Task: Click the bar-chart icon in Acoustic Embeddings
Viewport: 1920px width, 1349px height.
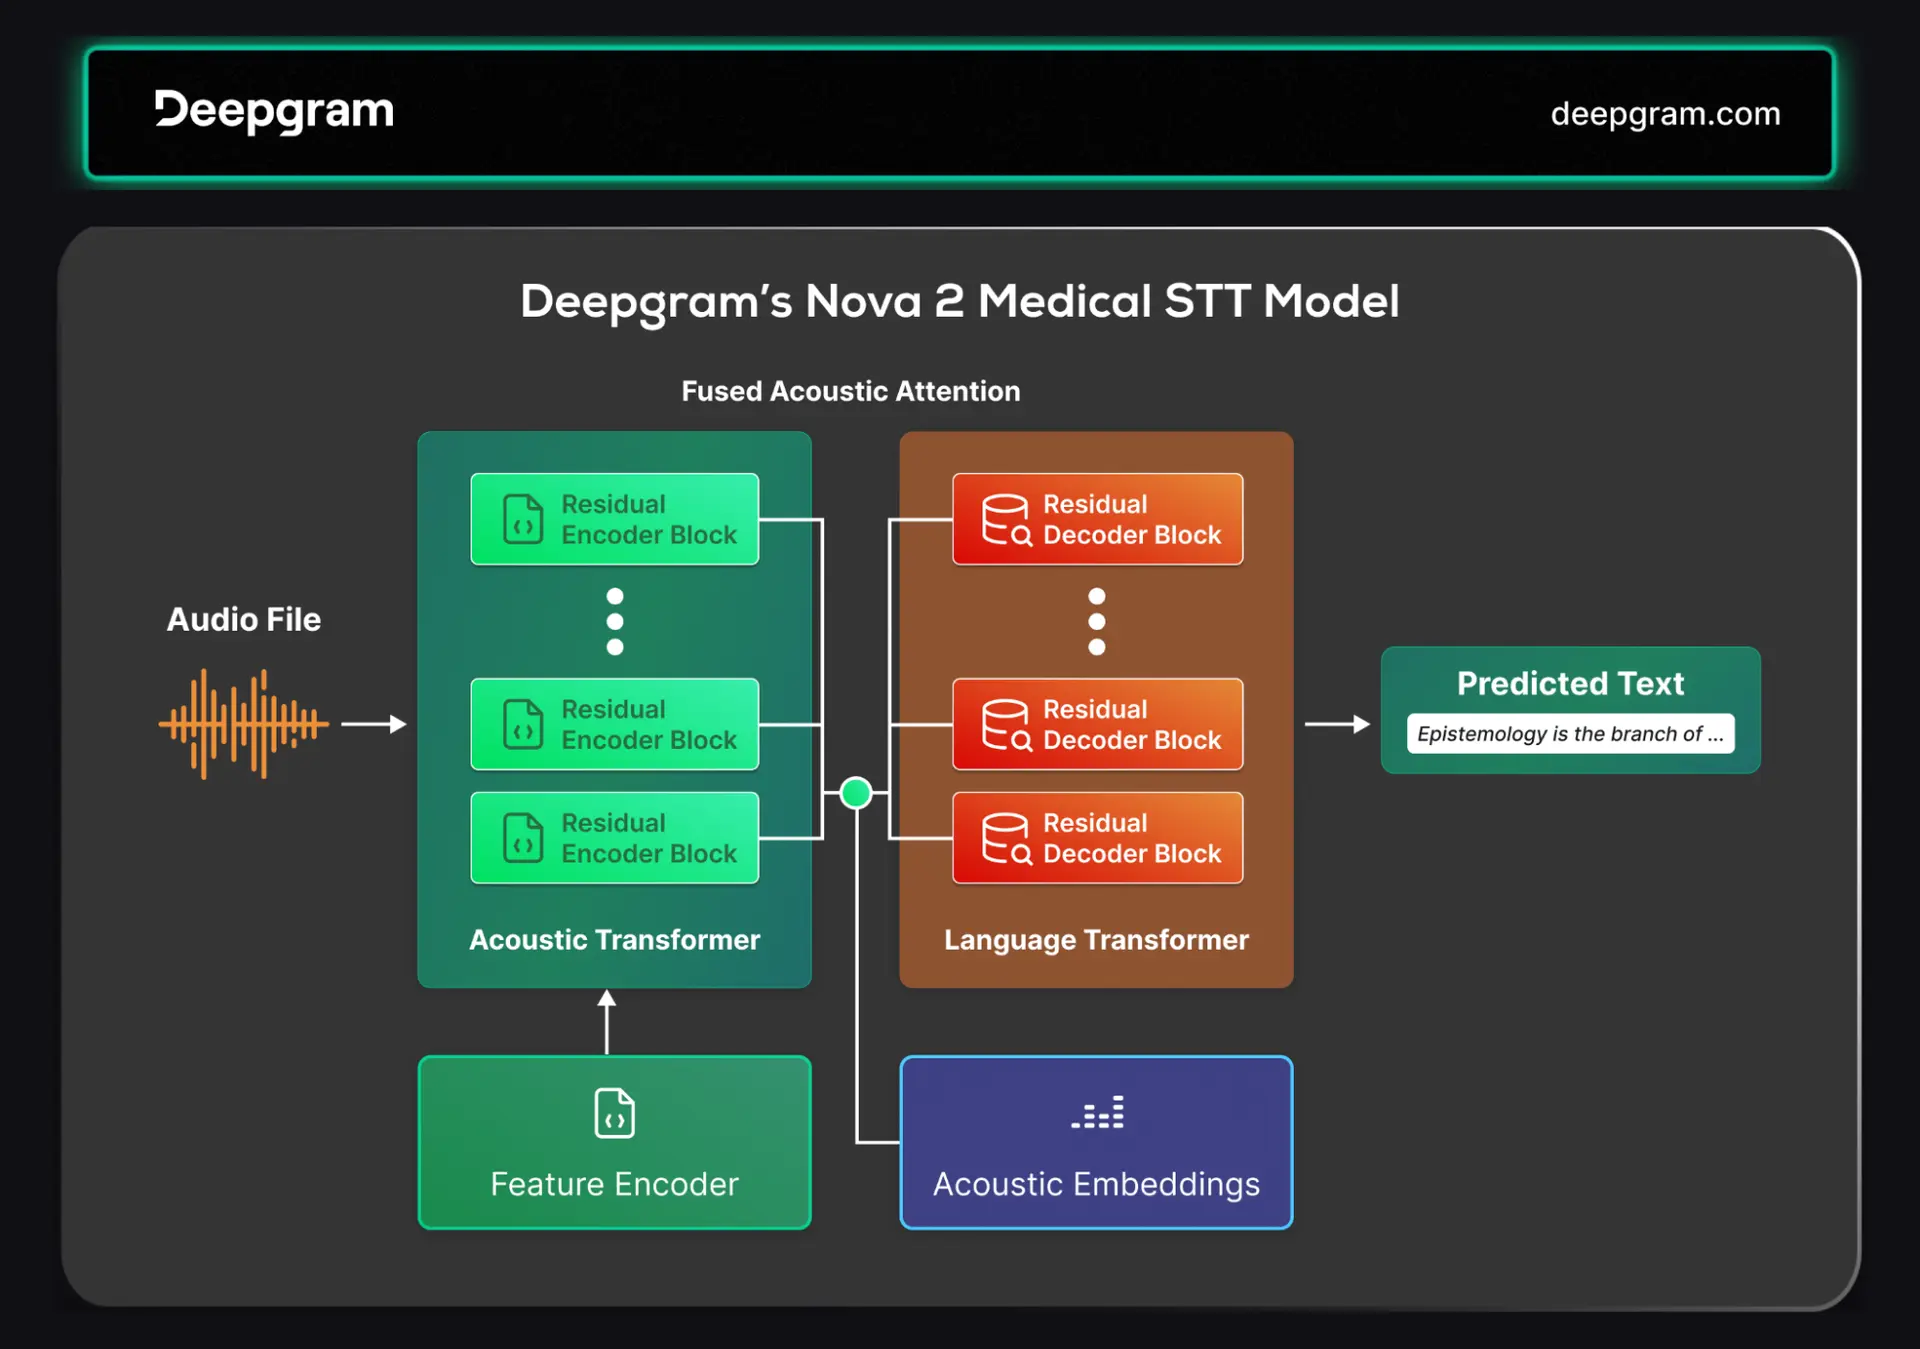Action: click(x=1096, y=1113)
